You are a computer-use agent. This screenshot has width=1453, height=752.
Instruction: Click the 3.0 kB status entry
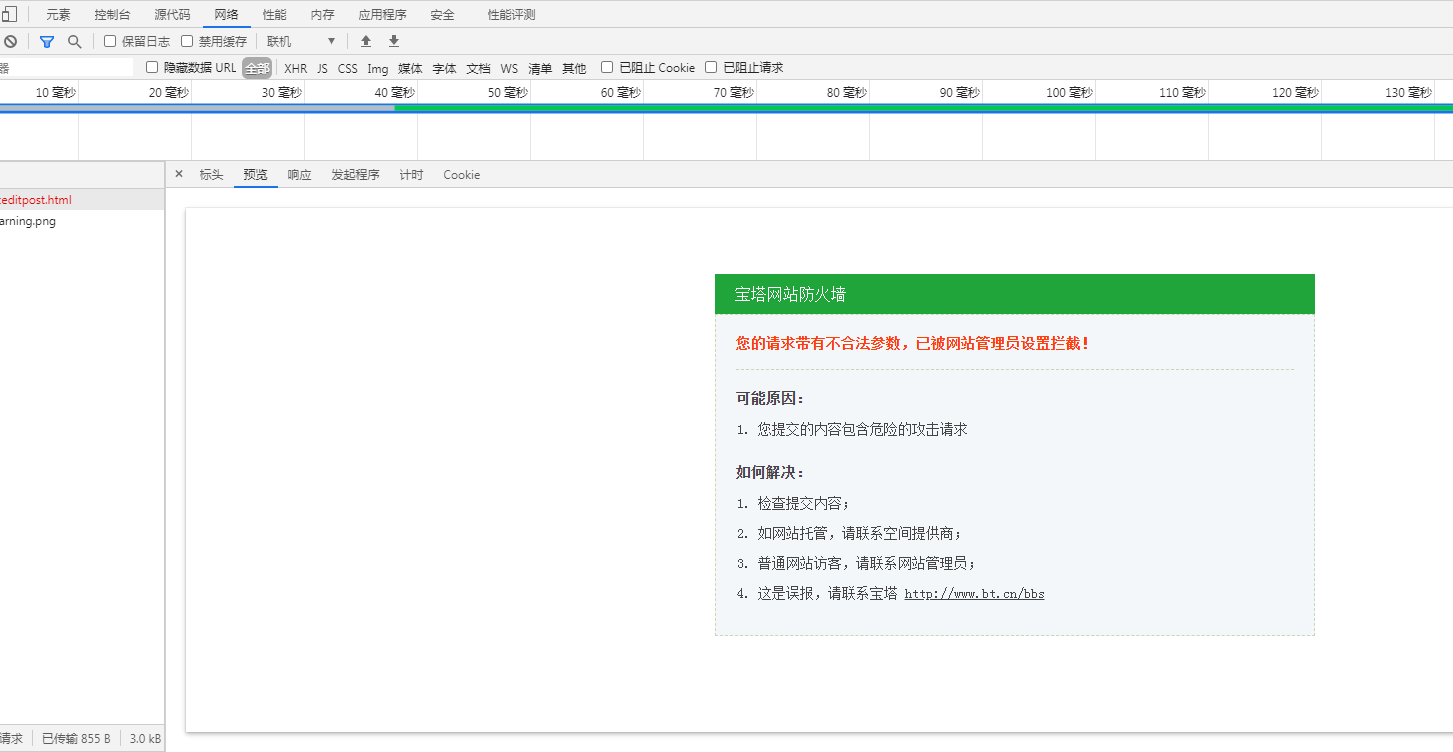coord(145,739)
